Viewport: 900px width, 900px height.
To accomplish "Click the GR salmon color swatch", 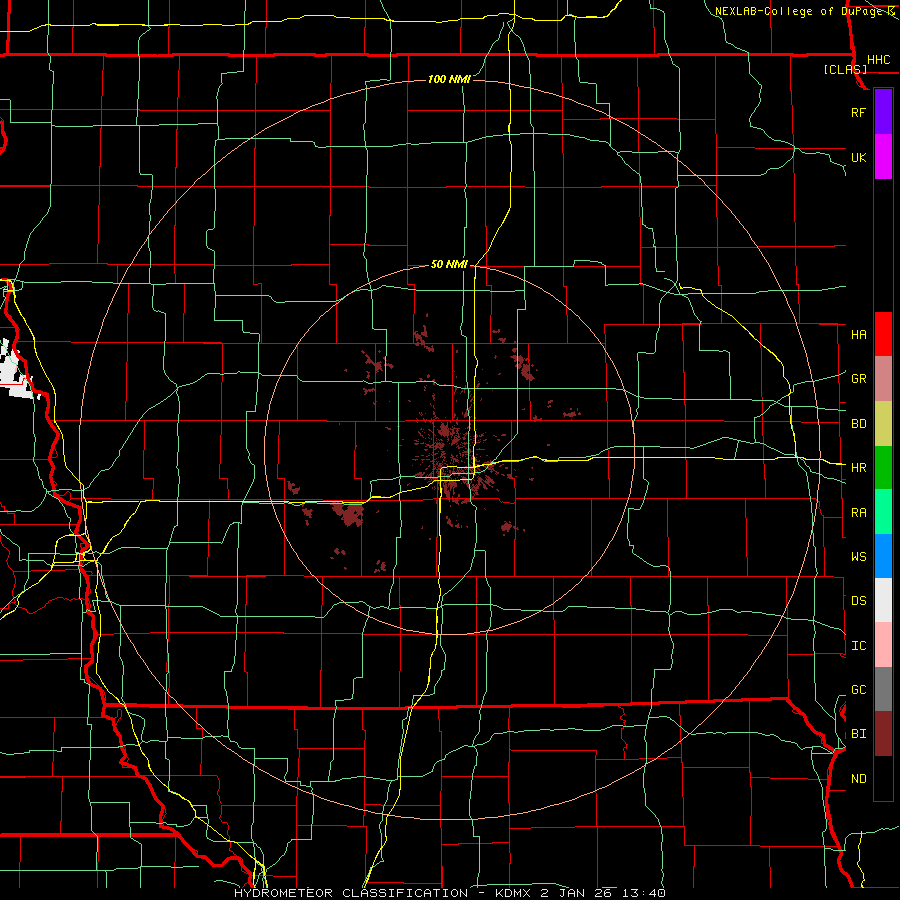I will tap(883, 378).
